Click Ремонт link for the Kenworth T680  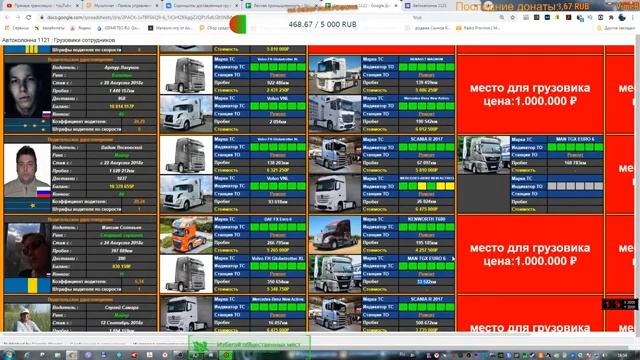click(x=427, y=235)
